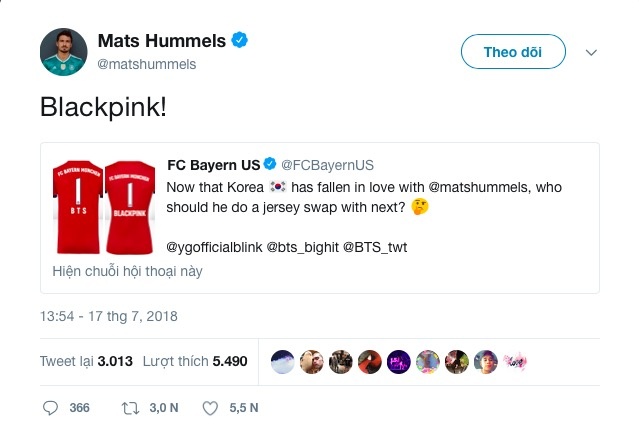This screenshot has height=435, width=639.
Task: Click the reply speech bubble icon
Action: click(52, 408)
